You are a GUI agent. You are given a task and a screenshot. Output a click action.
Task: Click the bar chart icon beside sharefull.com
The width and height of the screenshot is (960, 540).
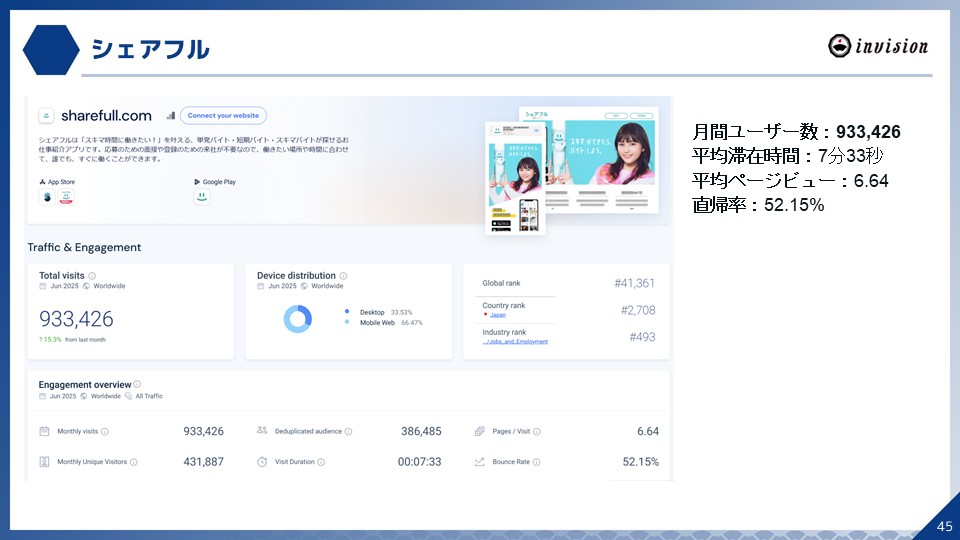(170, 116)
